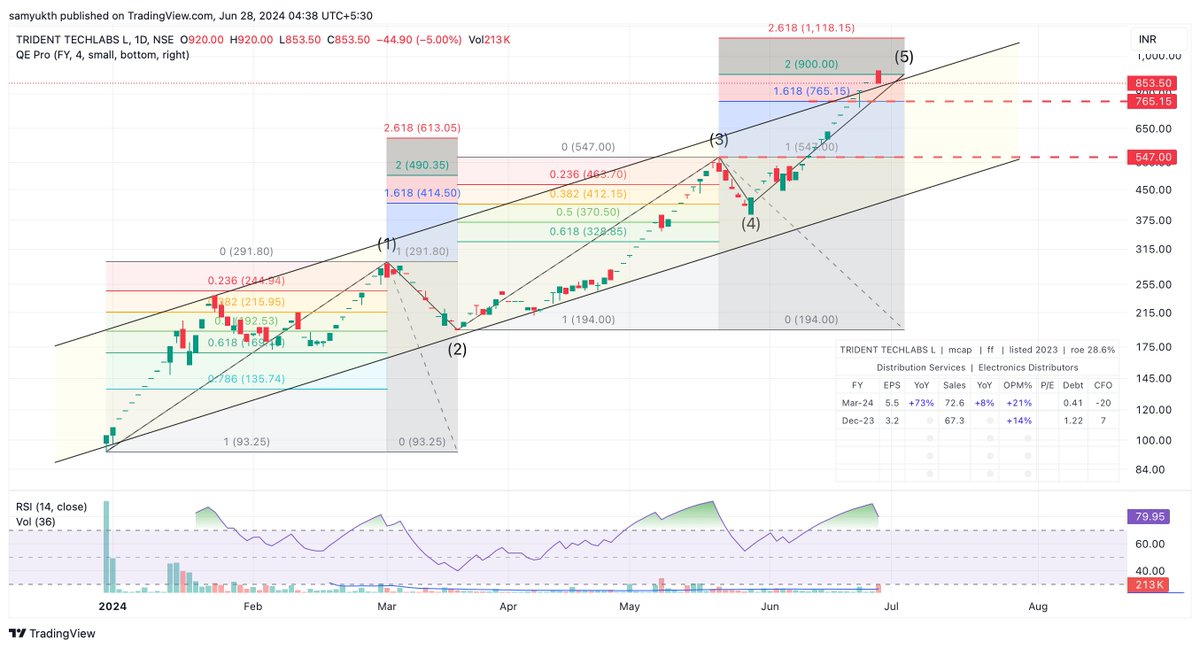Select the 0 (194.00) Fibonacci label
Viewport: 1200px width, 649px height.
[x=812, y=319]
